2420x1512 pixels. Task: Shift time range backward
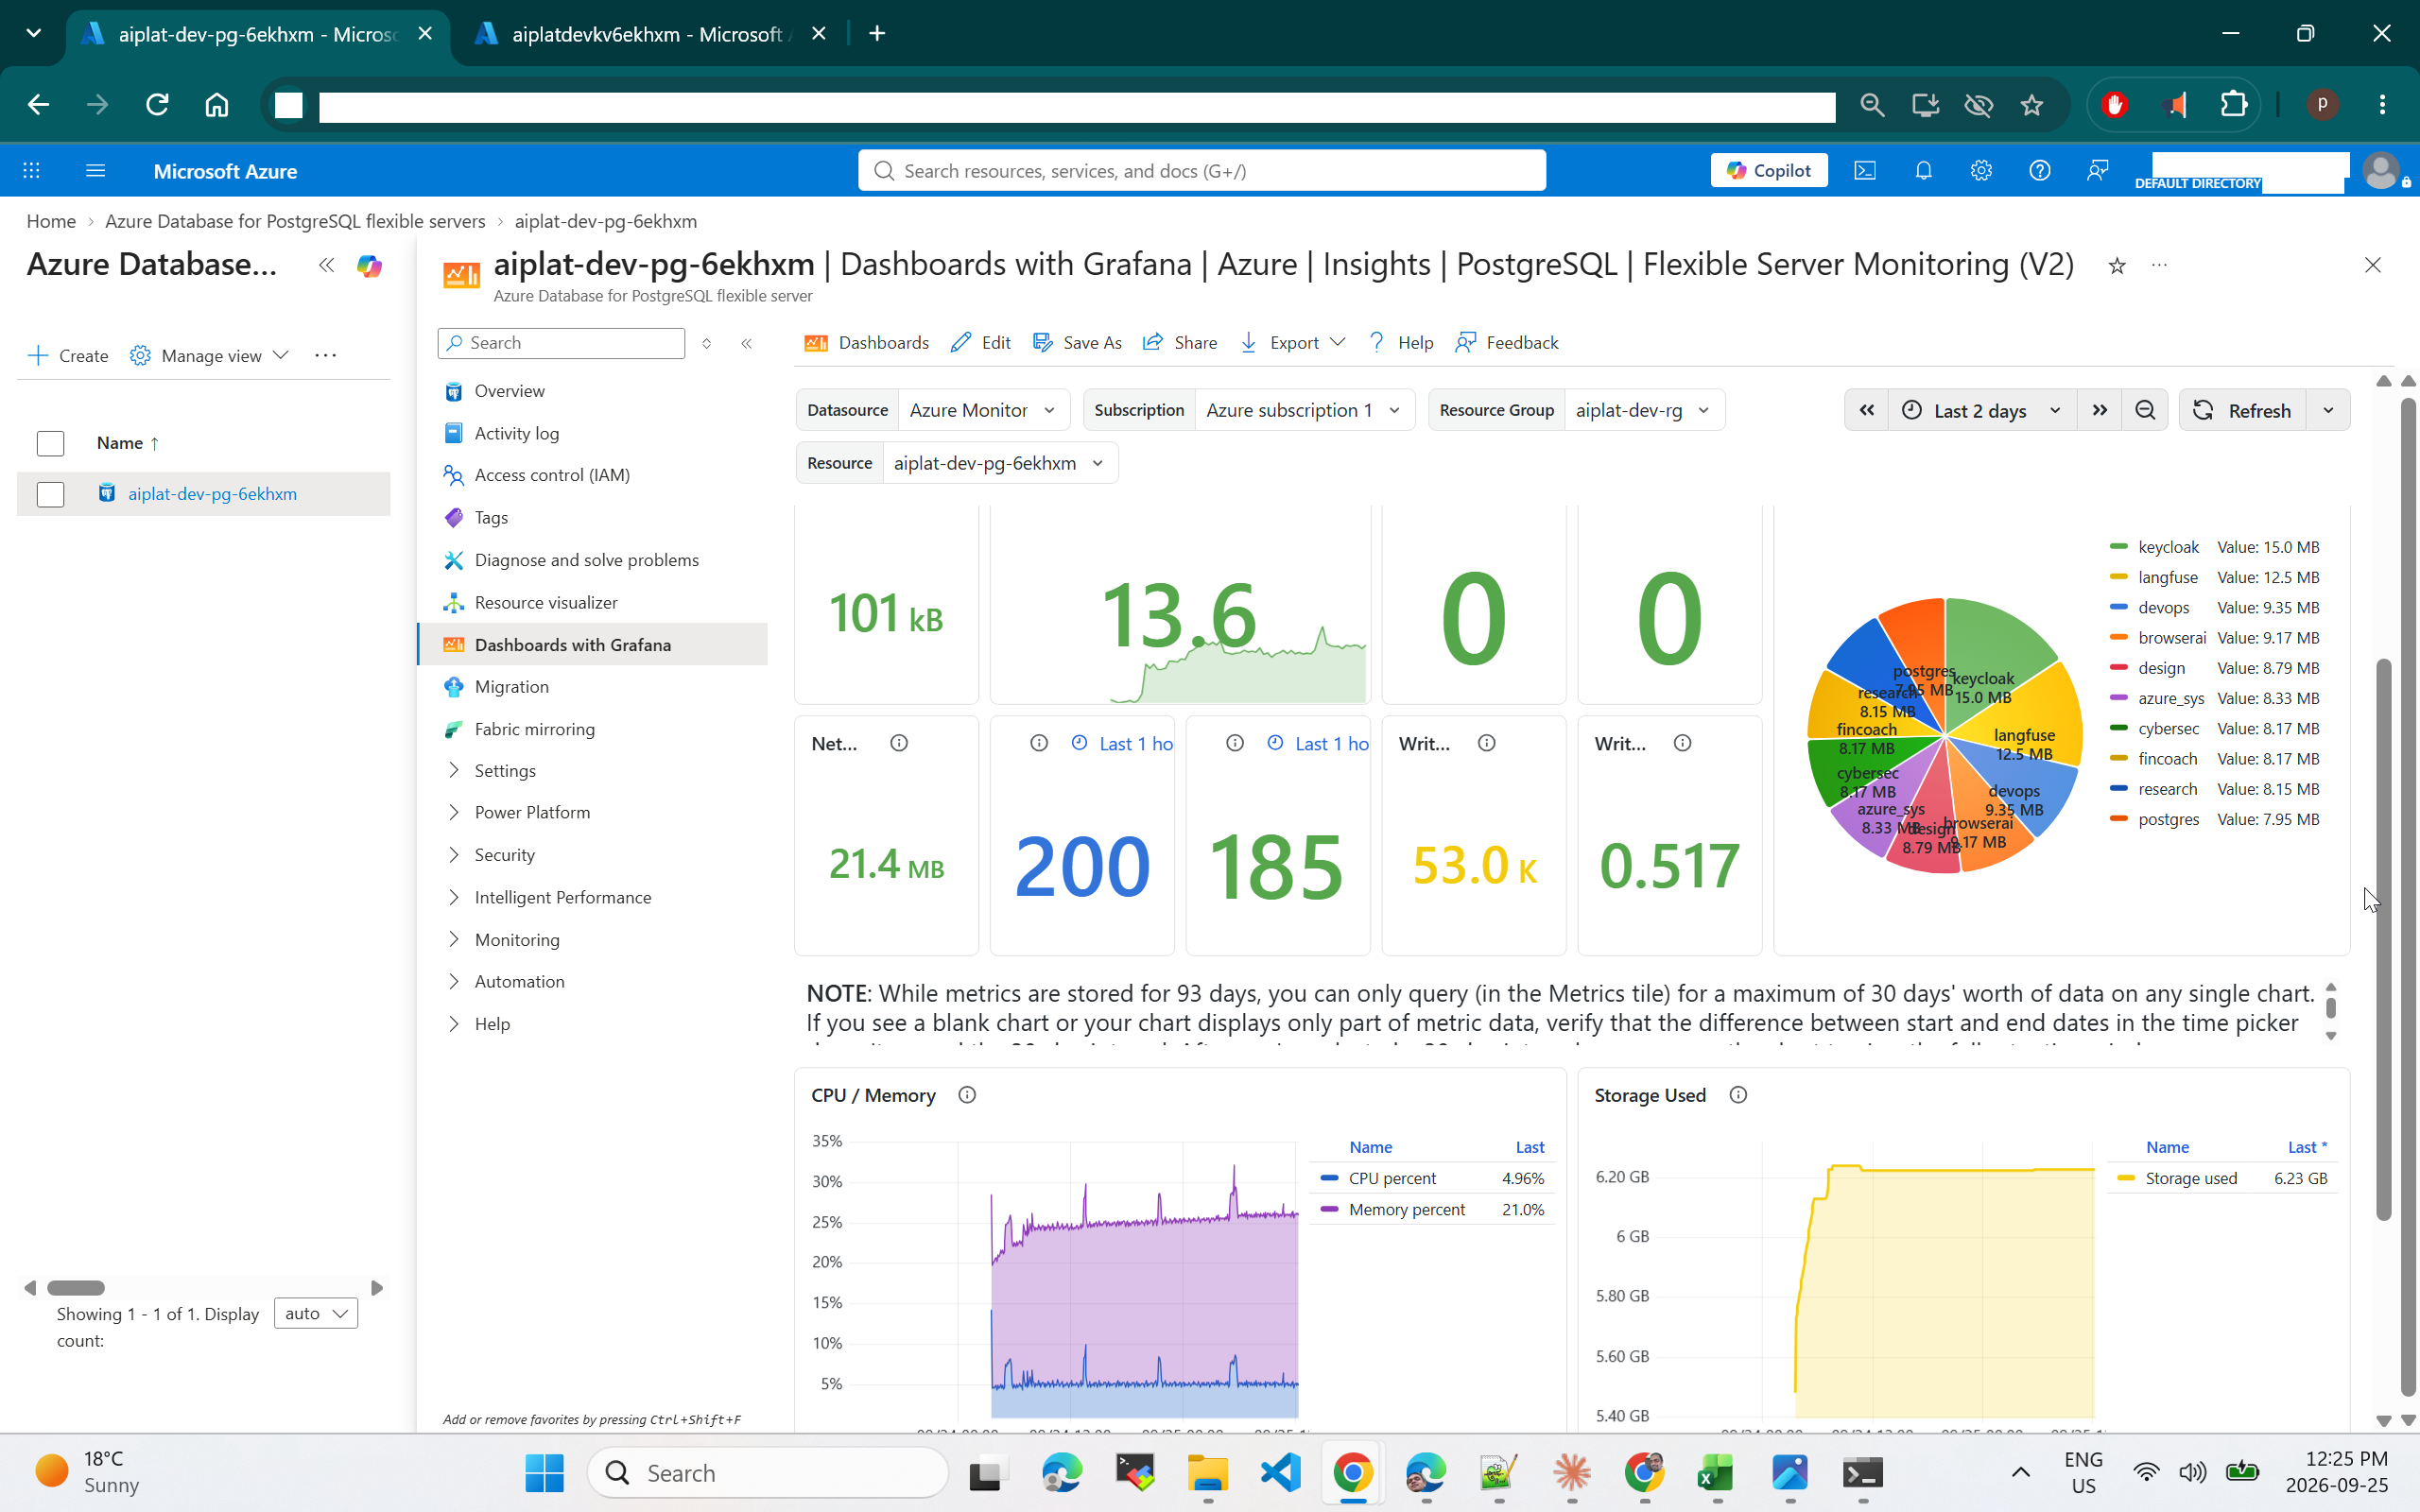pos(1866,410)
